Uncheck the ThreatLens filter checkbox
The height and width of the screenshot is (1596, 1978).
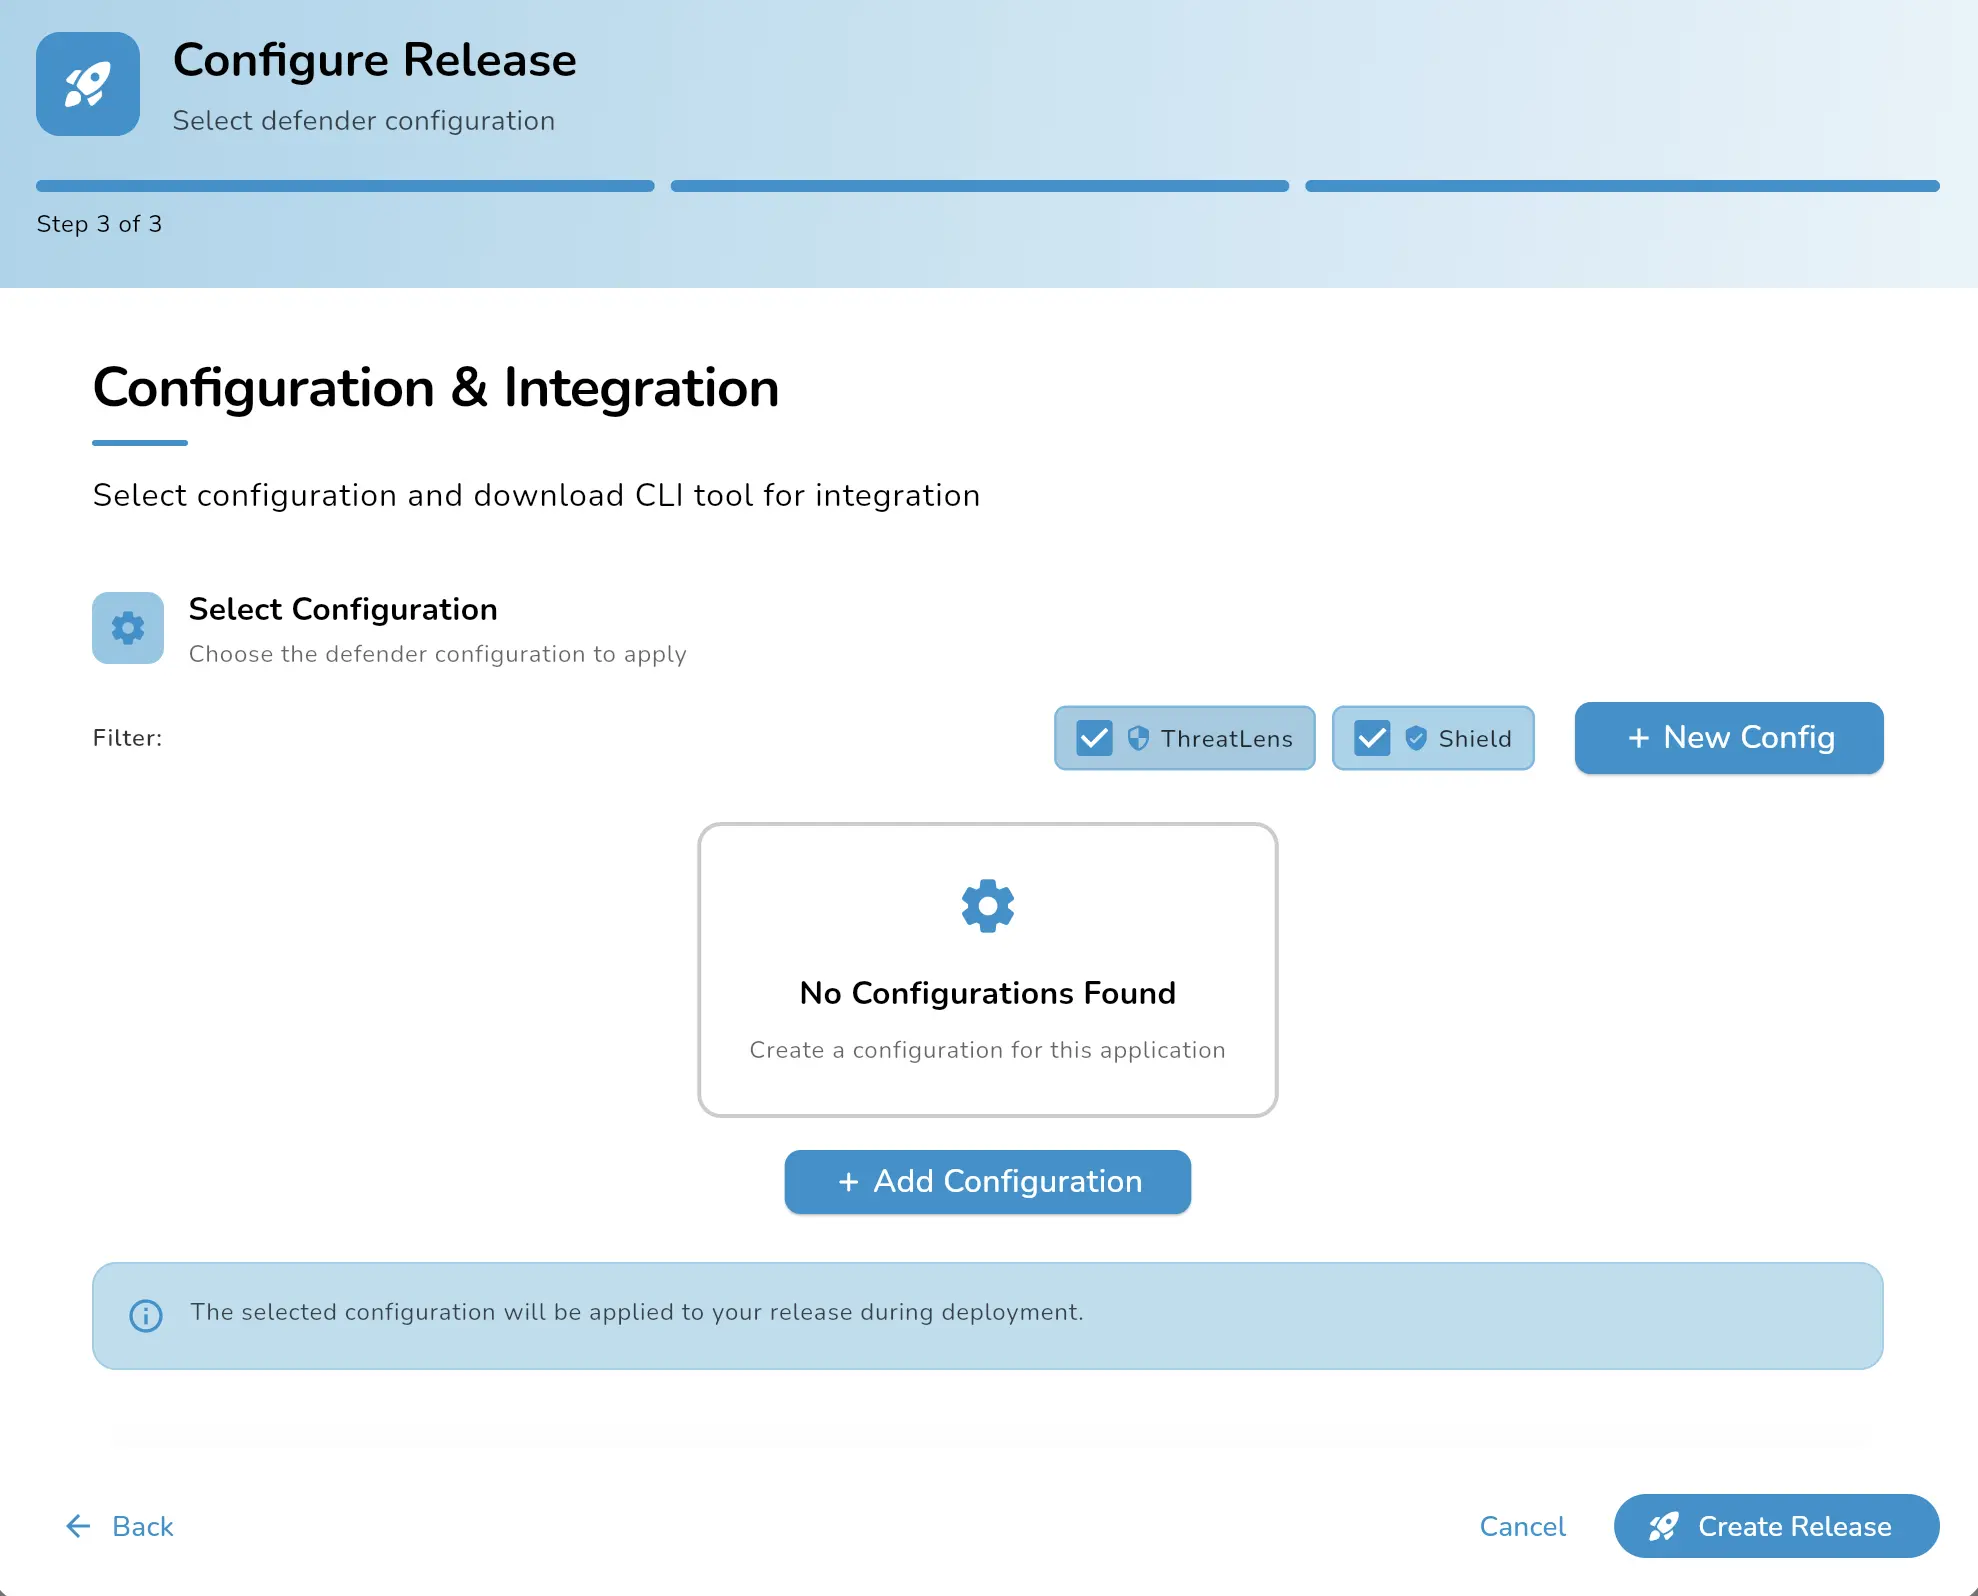(x=1094, y=738)
